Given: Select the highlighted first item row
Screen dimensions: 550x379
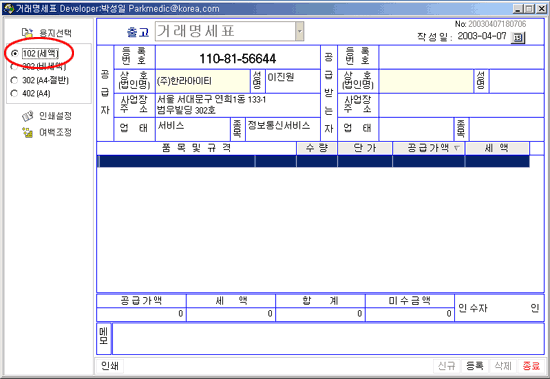Looking at the screenshot, I should coord(313,161).
